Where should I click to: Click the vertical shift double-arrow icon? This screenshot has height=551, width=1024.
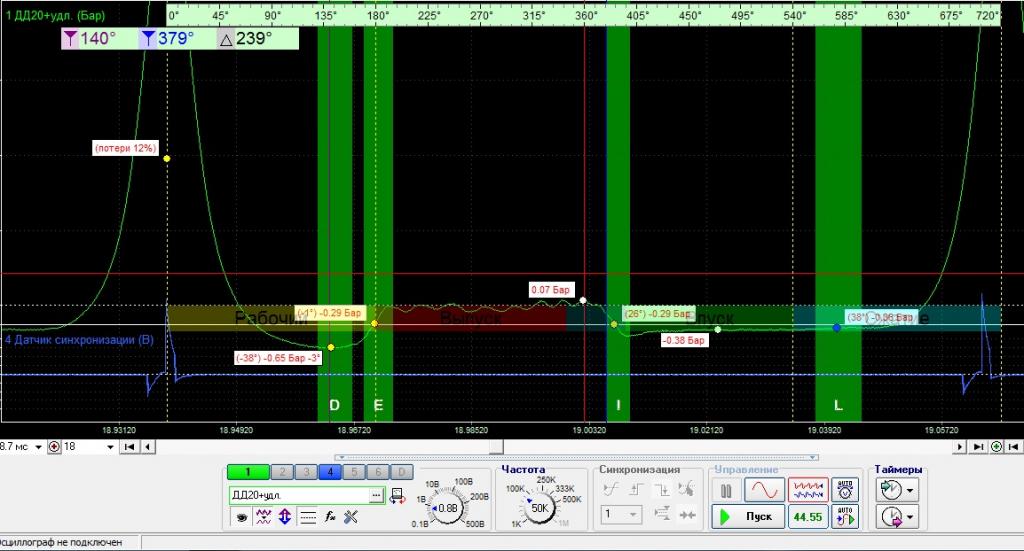[x=285, y=517]
